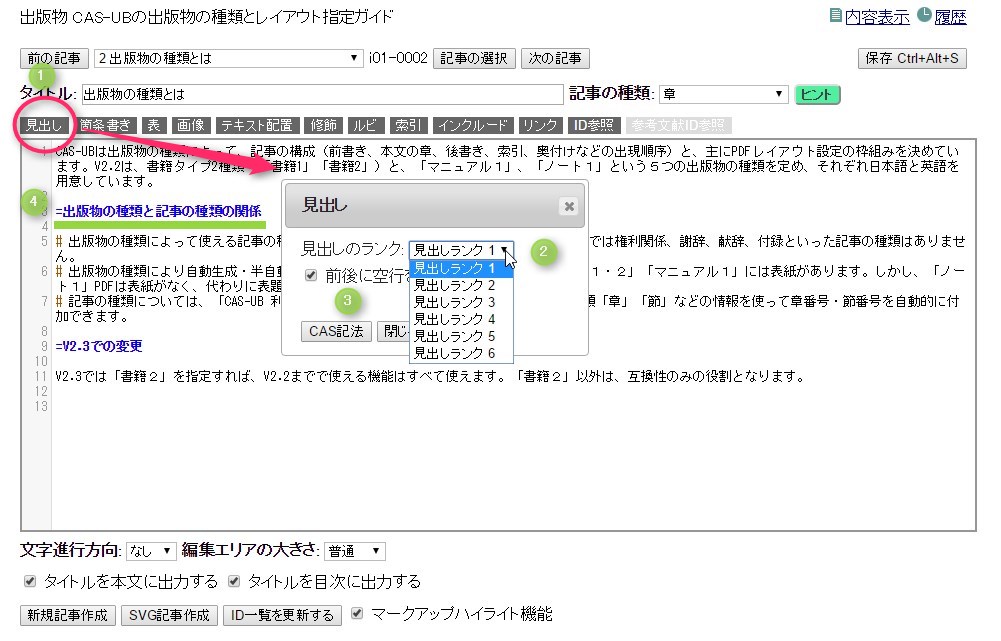
Task: Toggle the 前後に空行 checkbox in the dialog
Action: (311, 275)
